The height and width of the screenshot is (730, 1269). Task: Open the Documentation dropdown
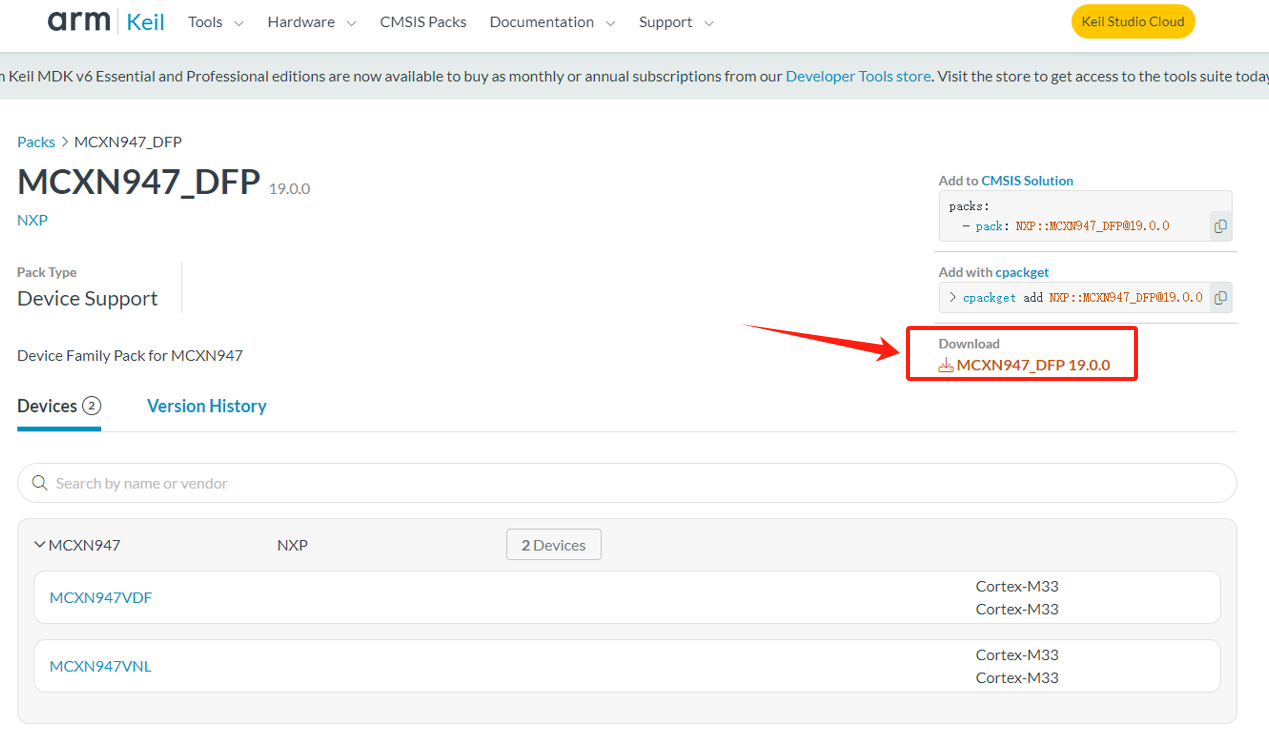point(553,22)
